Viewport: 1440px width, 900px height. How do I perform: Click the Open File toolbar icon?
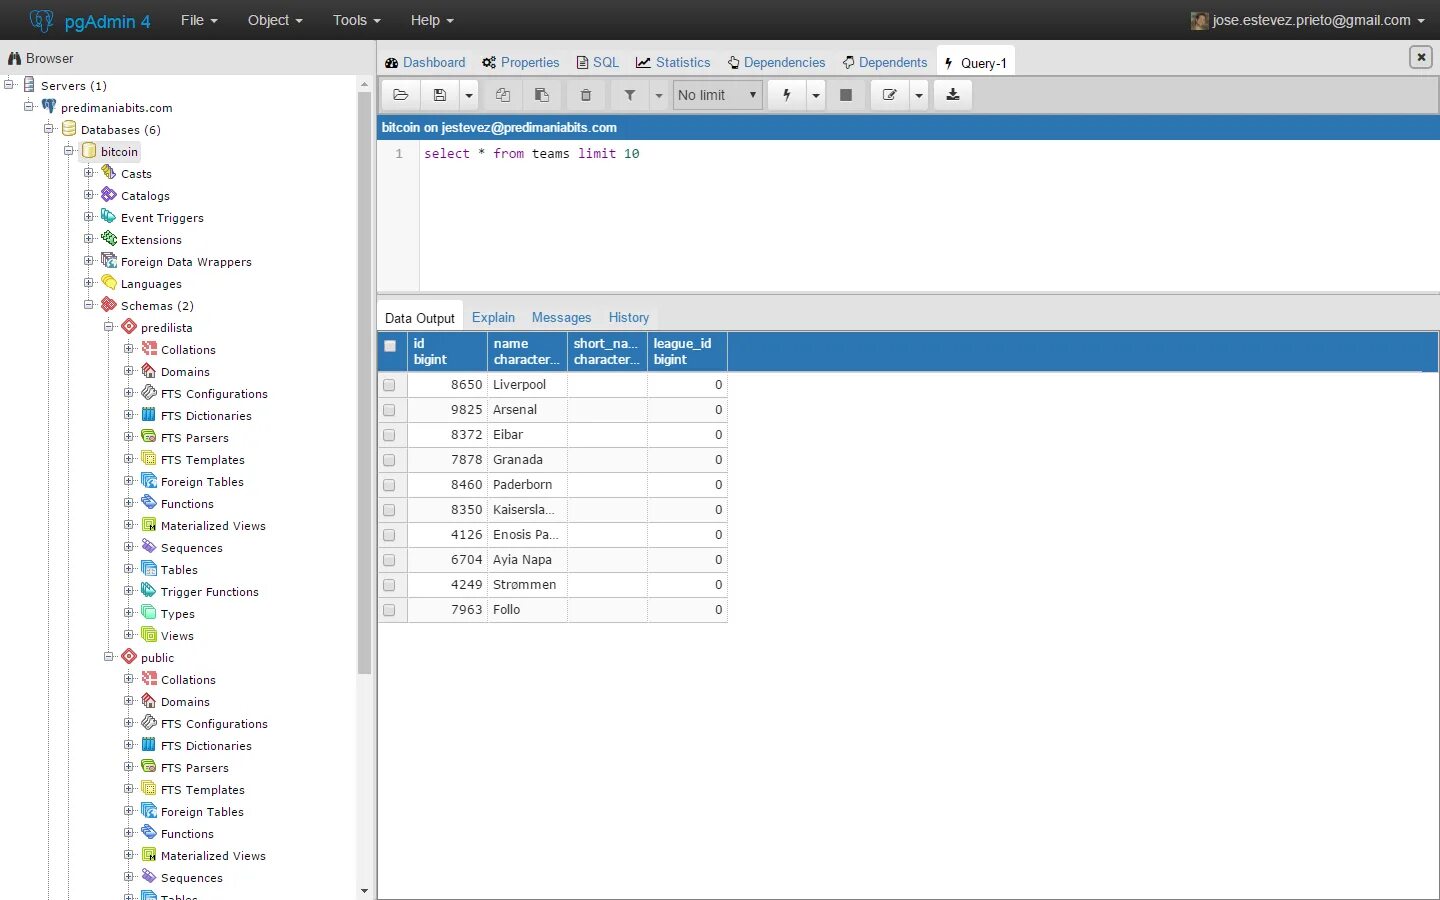click(x=401, y=95)
